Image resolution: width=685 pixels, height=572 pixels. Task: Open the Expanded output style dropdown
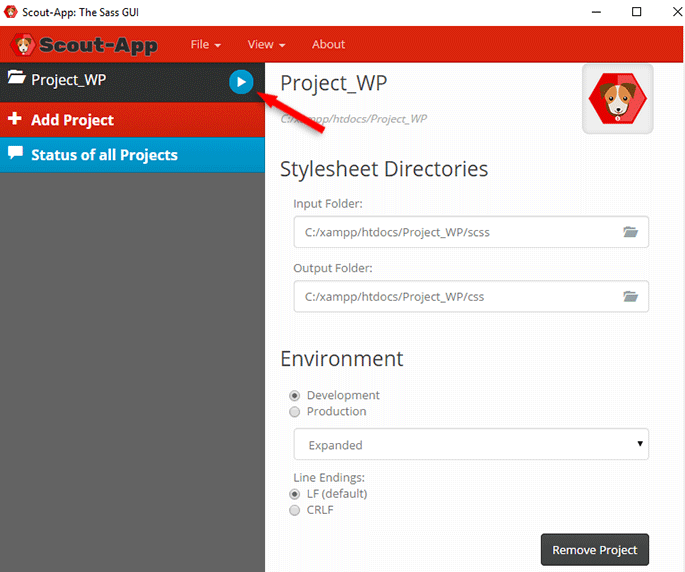click(x=471, y=444)
